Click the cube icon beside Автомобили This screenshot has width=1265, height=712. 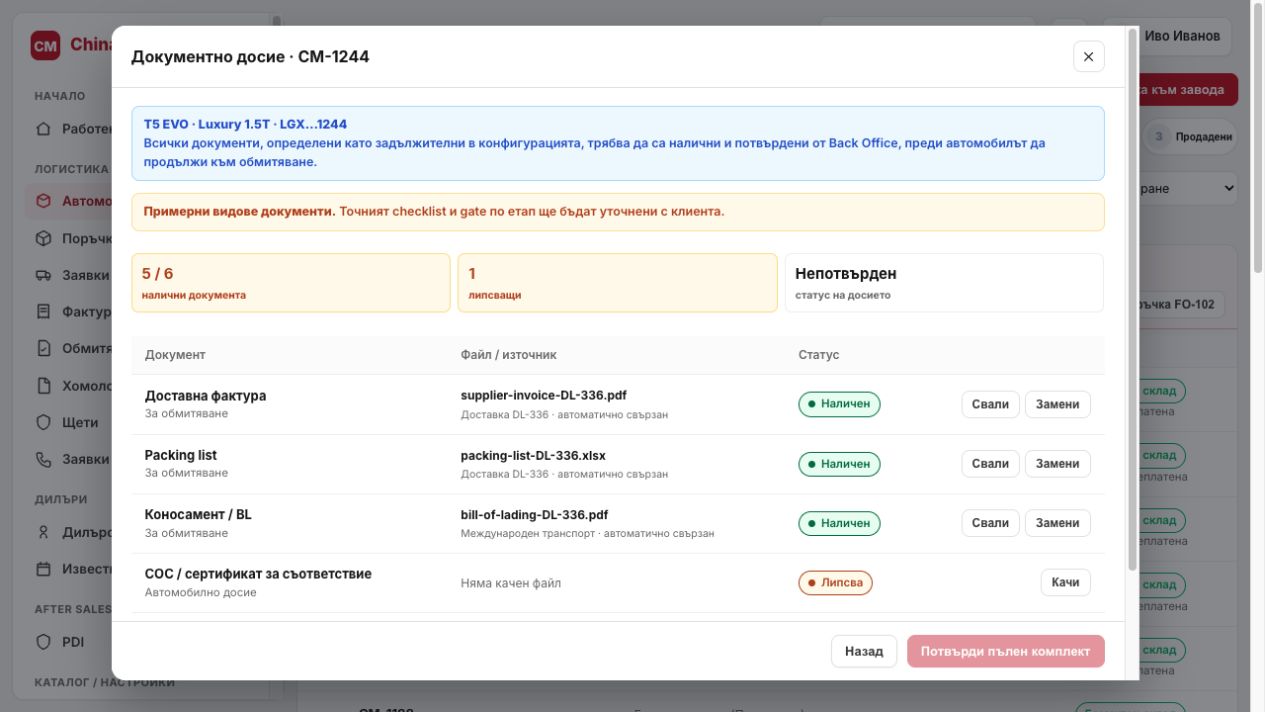pyautogui.click(x=43, y=201)
